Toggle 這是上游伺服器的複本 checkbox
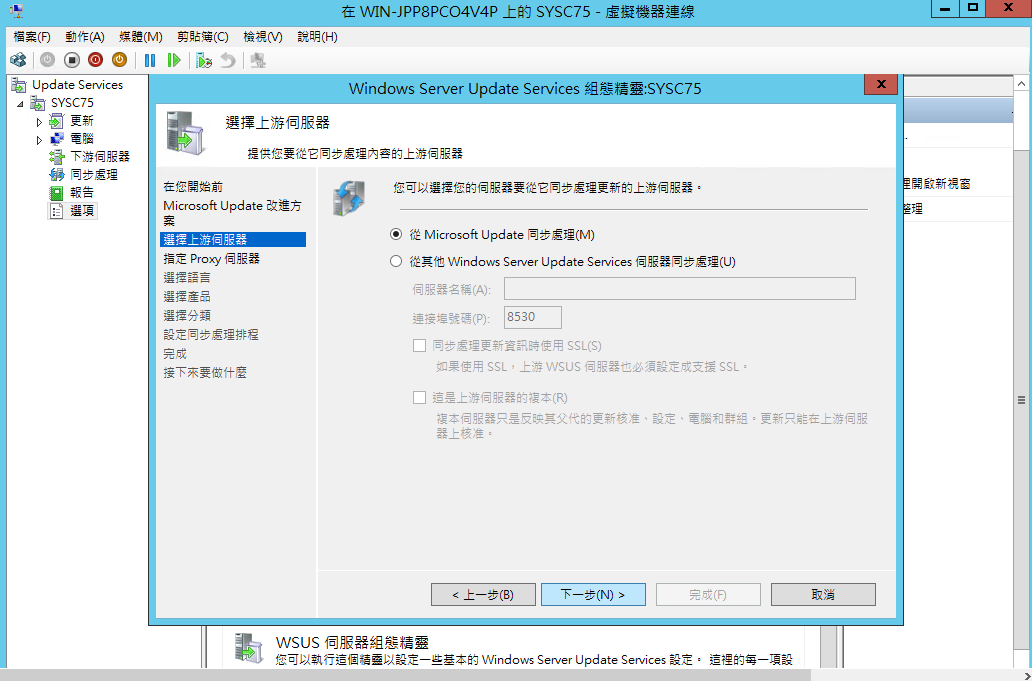Image resolution: width=1032 pixels, height=681 pixels. (x=419, y=397)
